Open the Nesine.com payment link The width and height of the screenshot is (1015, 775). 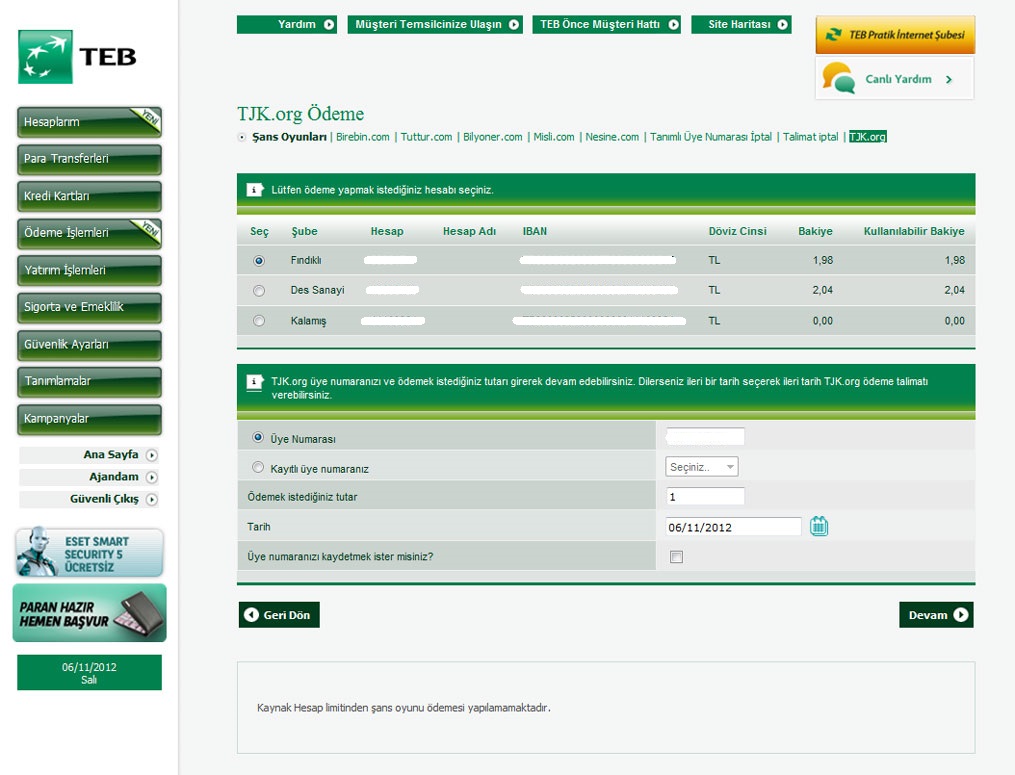pyautogui.click(x=612, y=137)
